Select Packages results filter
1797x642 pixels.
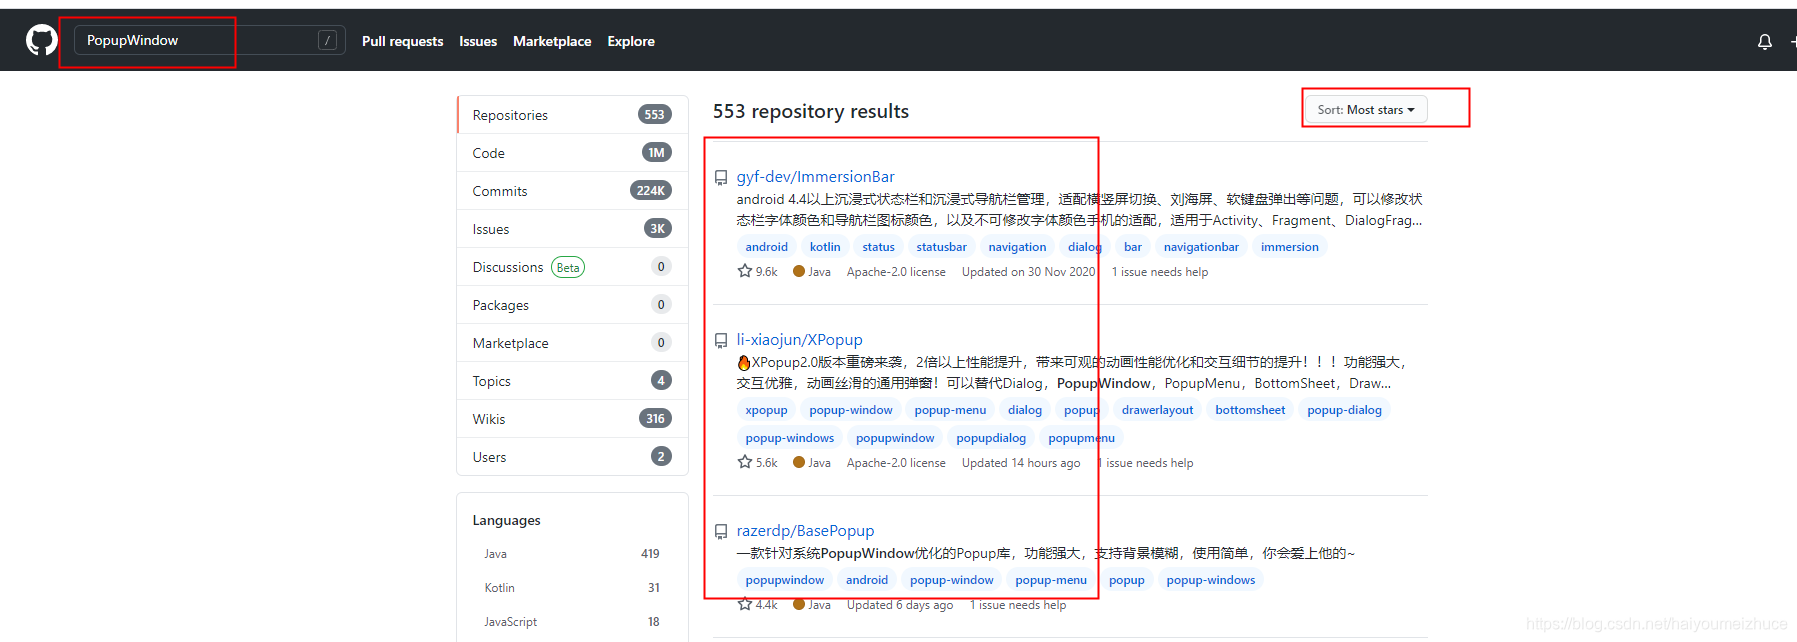(573, 305)
